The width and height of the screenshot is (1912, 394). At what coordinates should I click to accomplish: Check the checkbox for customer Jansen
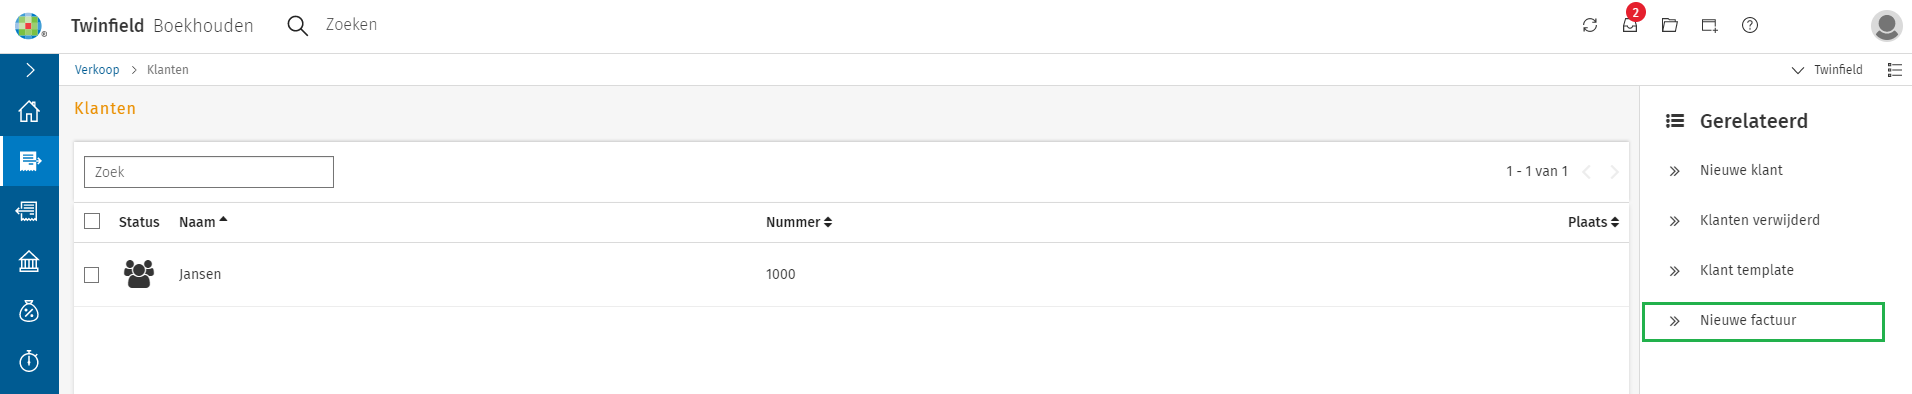pyautogui.click(x=92, y=274)
